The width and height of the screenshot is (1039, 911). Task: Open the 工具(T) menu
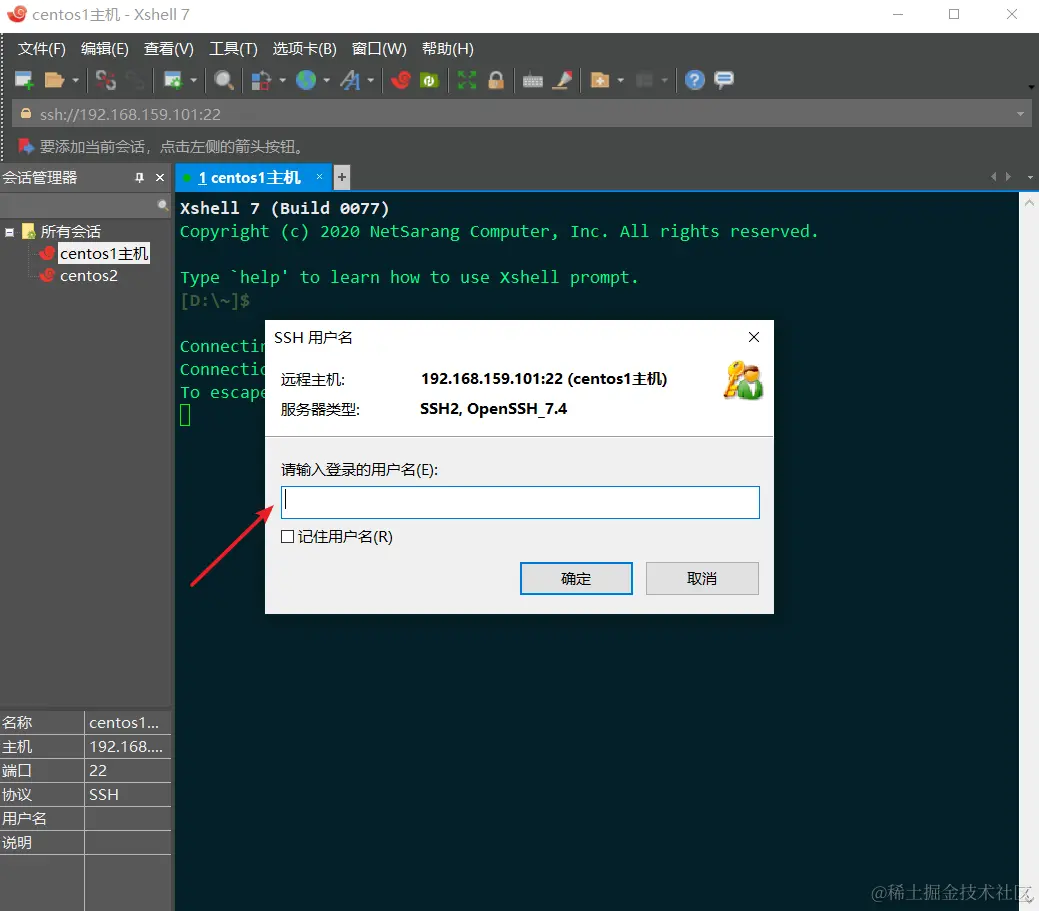pyautogui.click(x=233, y=49)
